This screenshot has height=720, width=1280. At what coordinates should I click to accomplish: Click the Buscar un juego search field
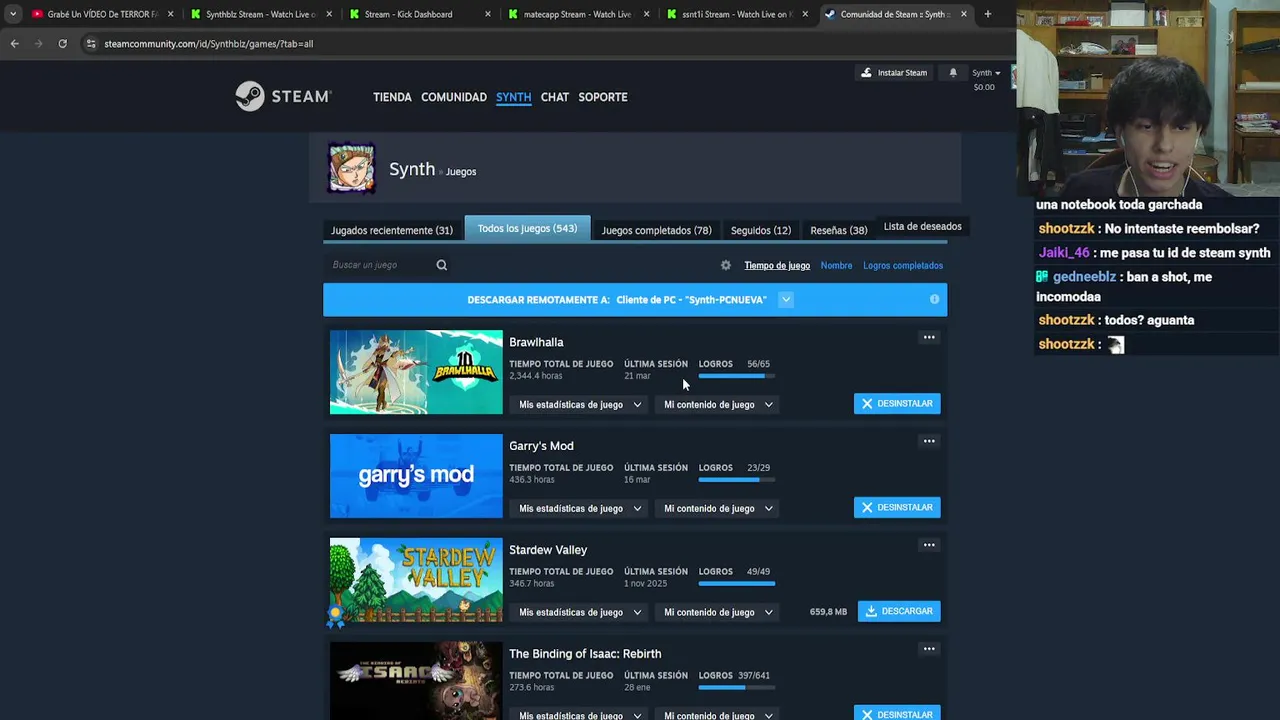[x=380, y=265]
